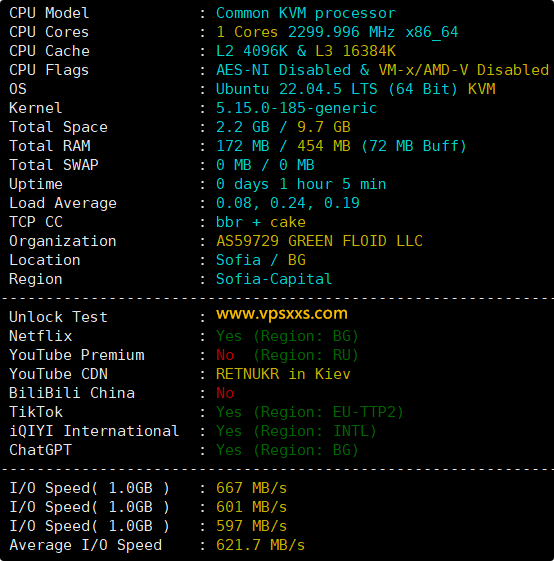554x561 pixels.
Task: Click the 'CPU Model' label
Action: pyautogui.click(x=49, y=13)
